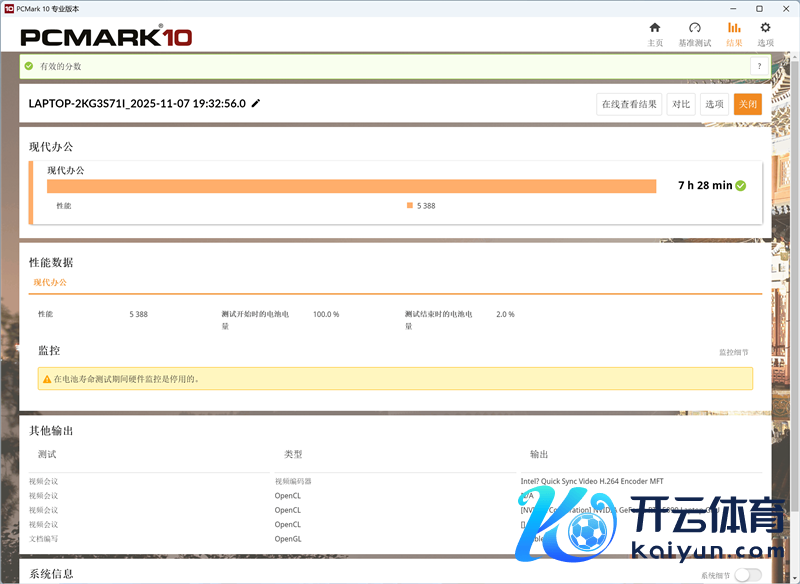The image size is (800, 584).
Task: Go to 基准测试 benchmark gauge icon
Action: click(695, 28)
